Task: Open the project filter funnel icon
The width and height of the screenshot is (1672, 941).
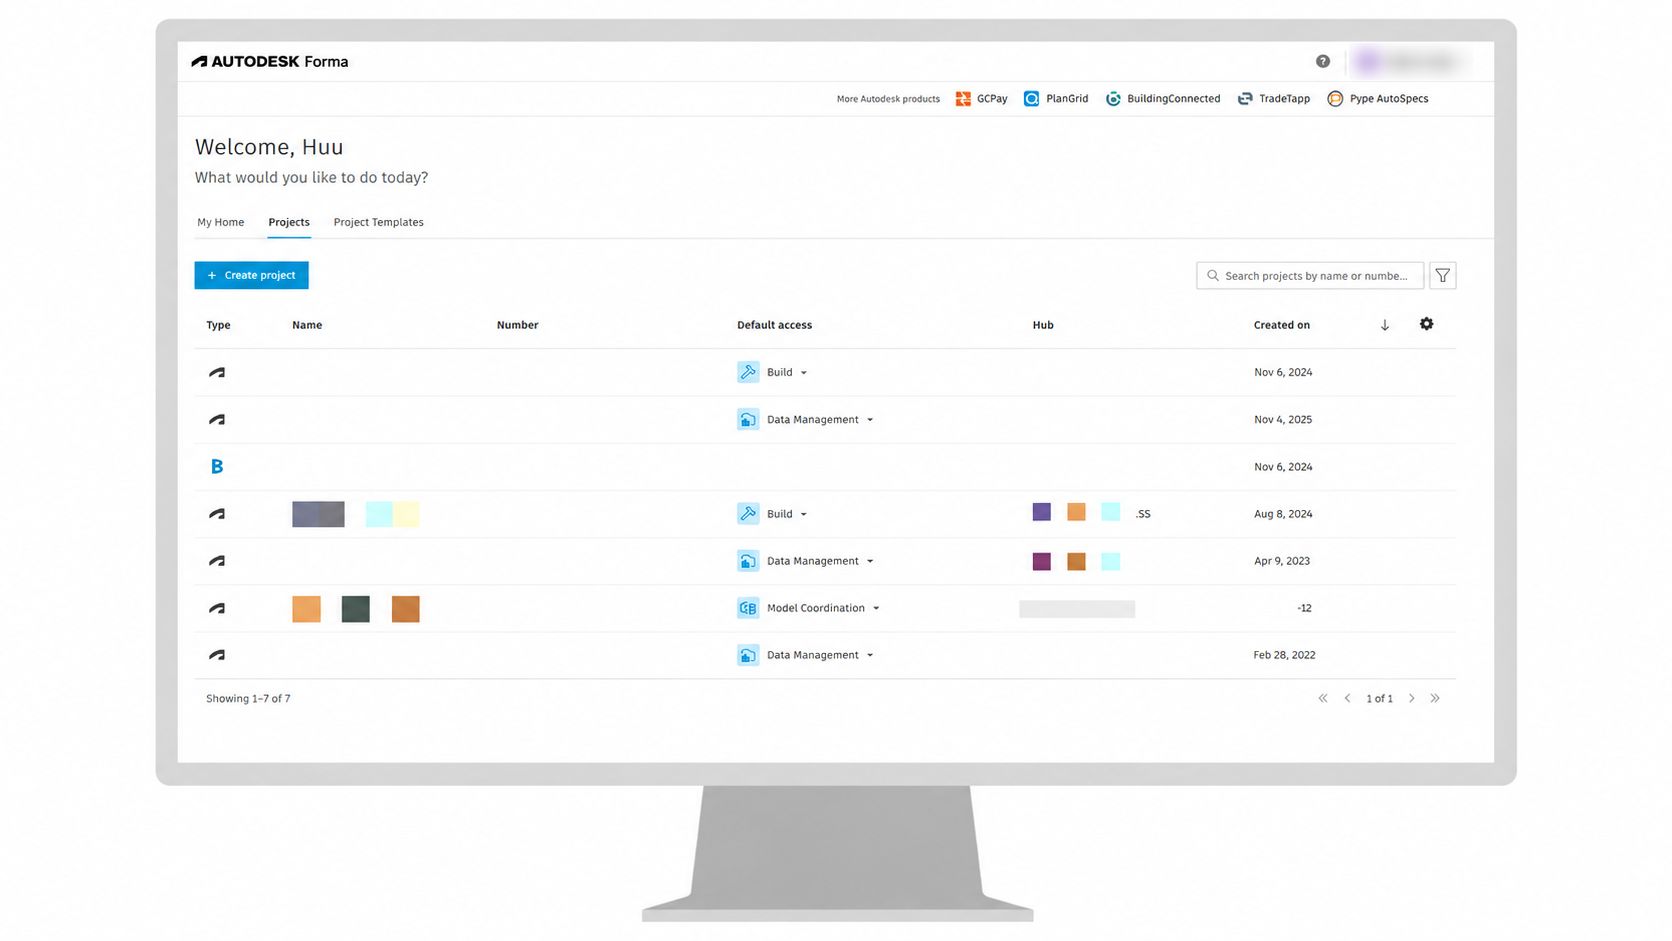Action: (1442, 276)
